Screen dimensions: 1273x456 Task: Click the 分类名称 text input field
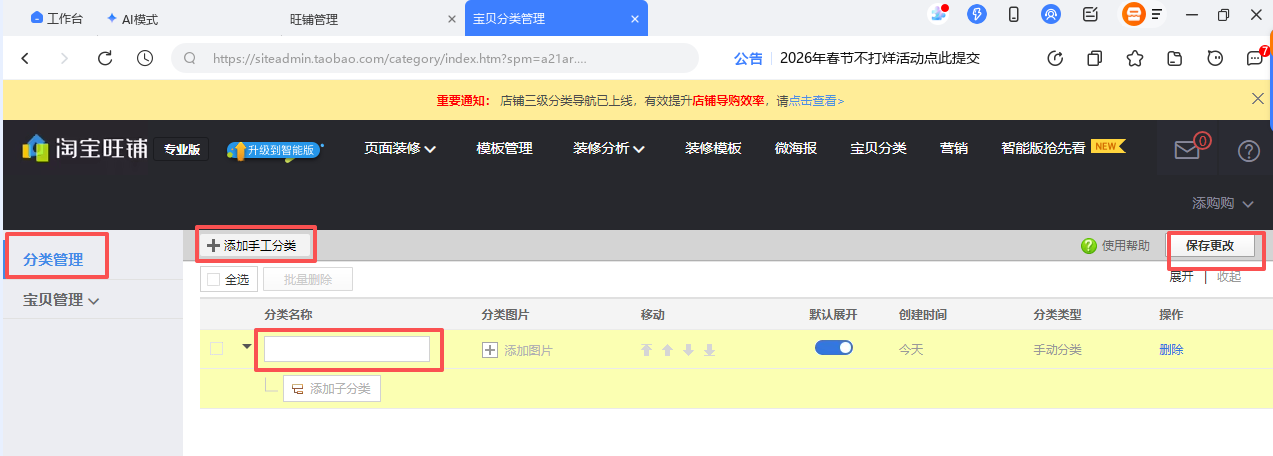(347, 349)
